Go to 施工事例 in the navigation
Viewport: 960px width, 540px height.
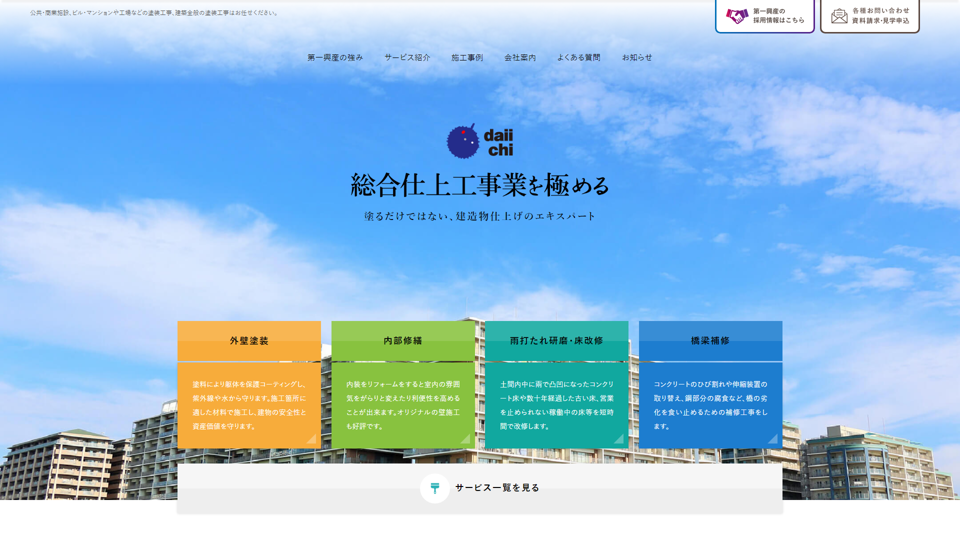[467, 58]
